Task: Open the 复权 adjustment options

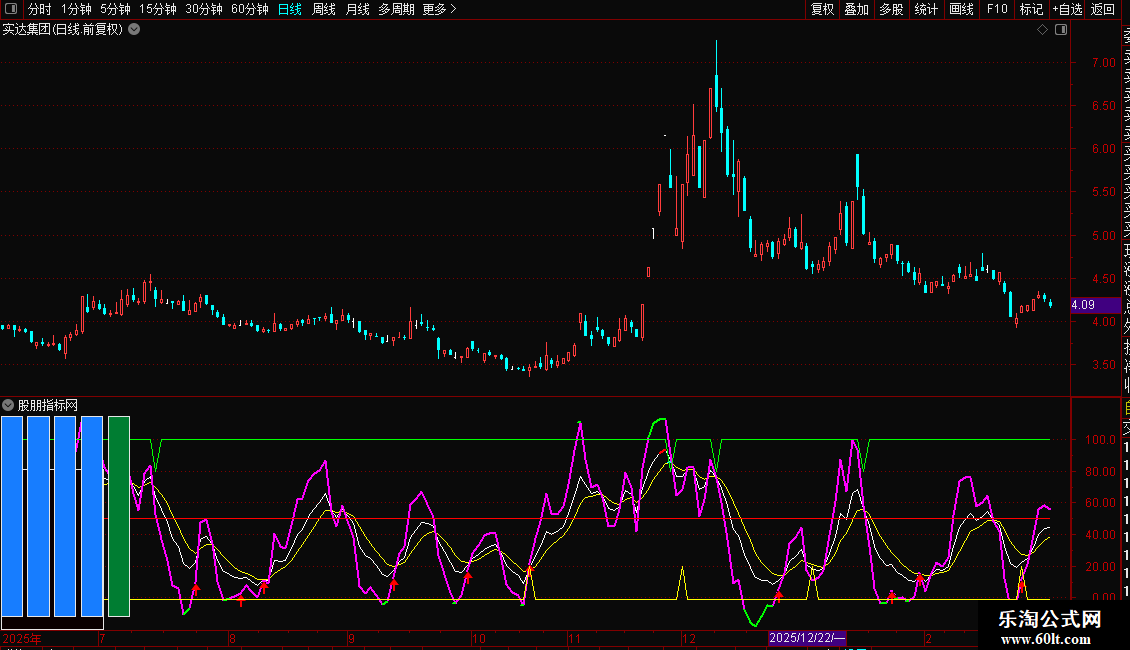Action: [822, 9]
